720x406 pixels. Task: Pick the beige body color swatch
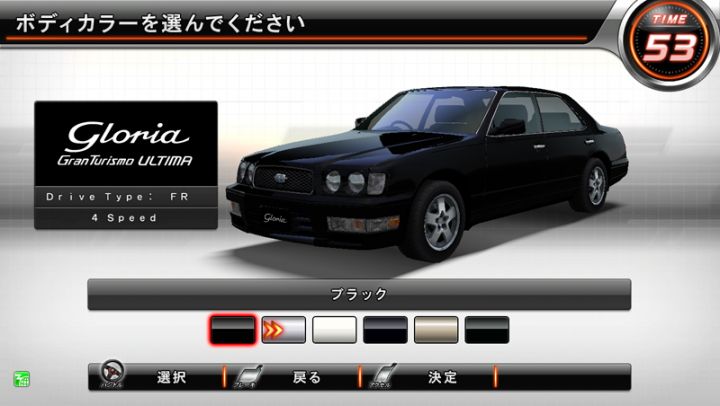[436, 330]
